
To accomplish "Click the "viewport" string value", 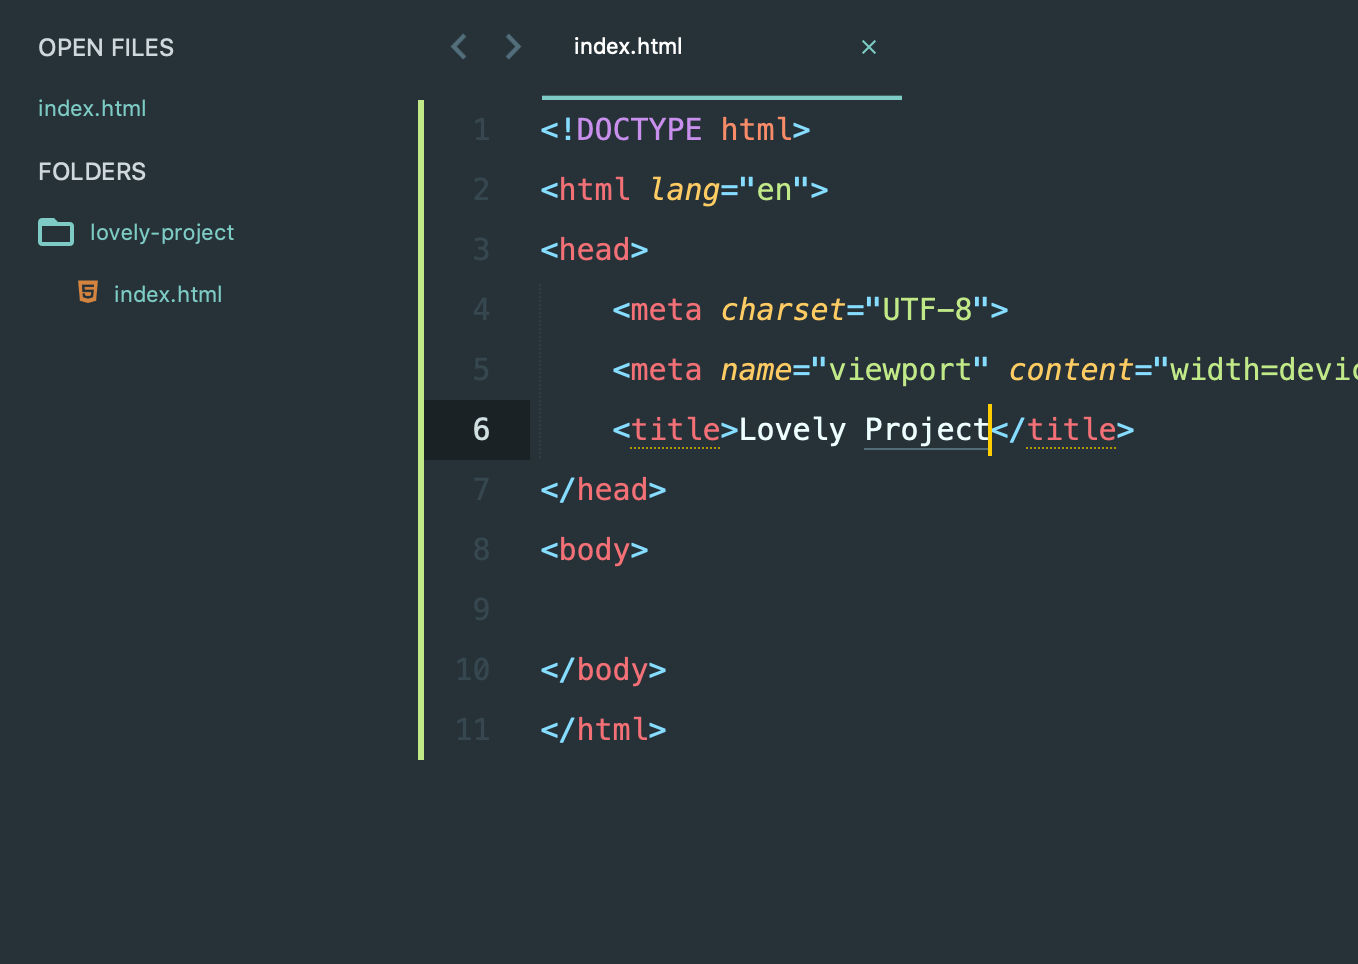I will 900,370.
